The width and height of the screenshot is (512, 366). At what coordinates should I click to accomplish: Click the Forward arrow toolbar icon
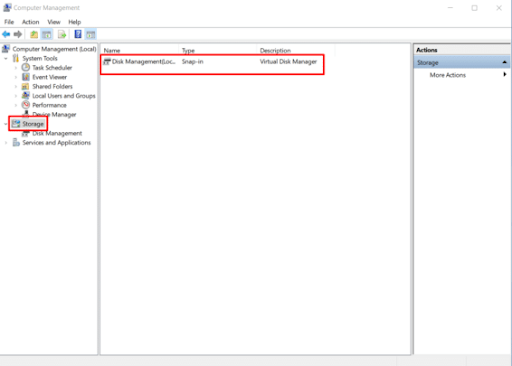pyautogui.click(x=18, y=34)
